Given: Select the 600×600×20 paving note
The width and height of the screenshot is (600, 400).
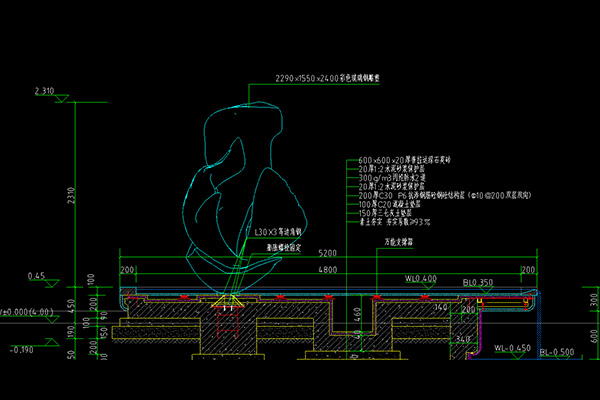Looking at the screenshot, I should (x=404, y=160).
